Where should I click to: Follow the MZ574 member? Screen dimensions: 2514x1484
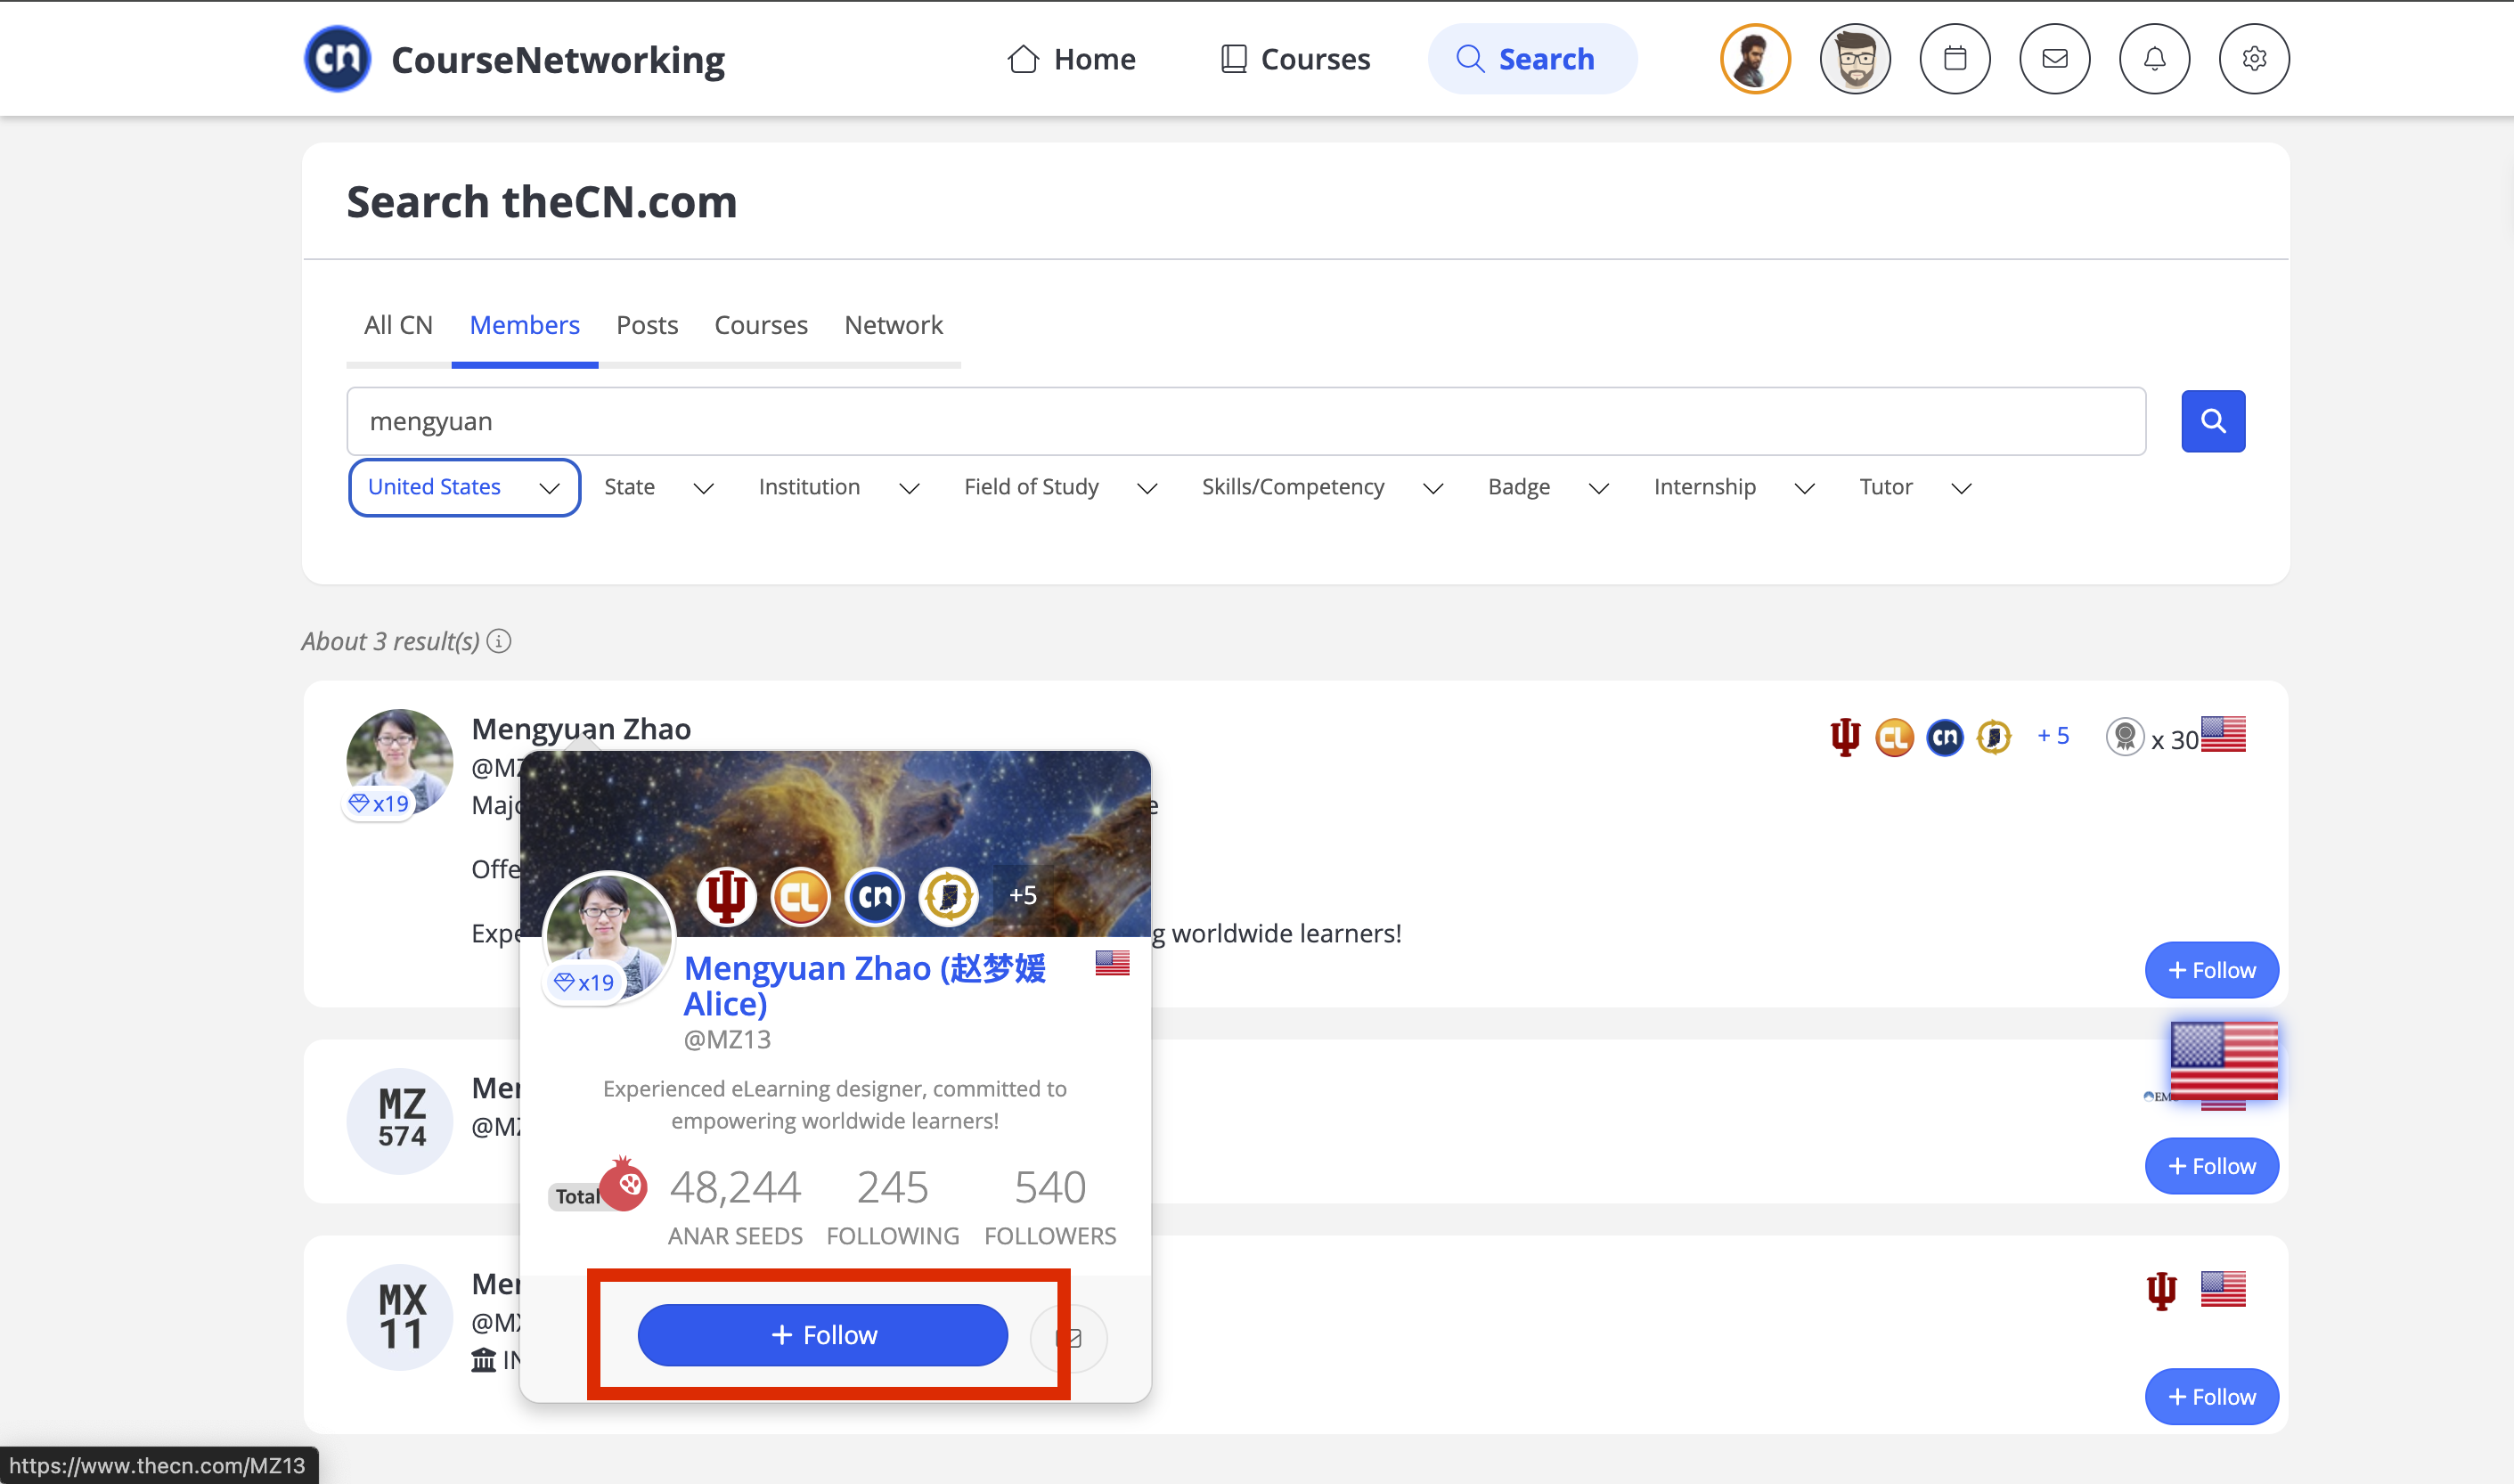point(2211,1166)
